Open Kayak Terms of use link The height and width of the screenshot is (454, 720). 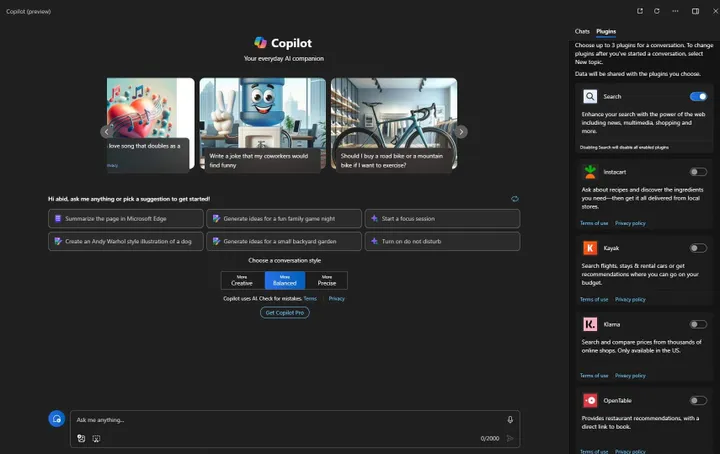click(x=594, y=299)
